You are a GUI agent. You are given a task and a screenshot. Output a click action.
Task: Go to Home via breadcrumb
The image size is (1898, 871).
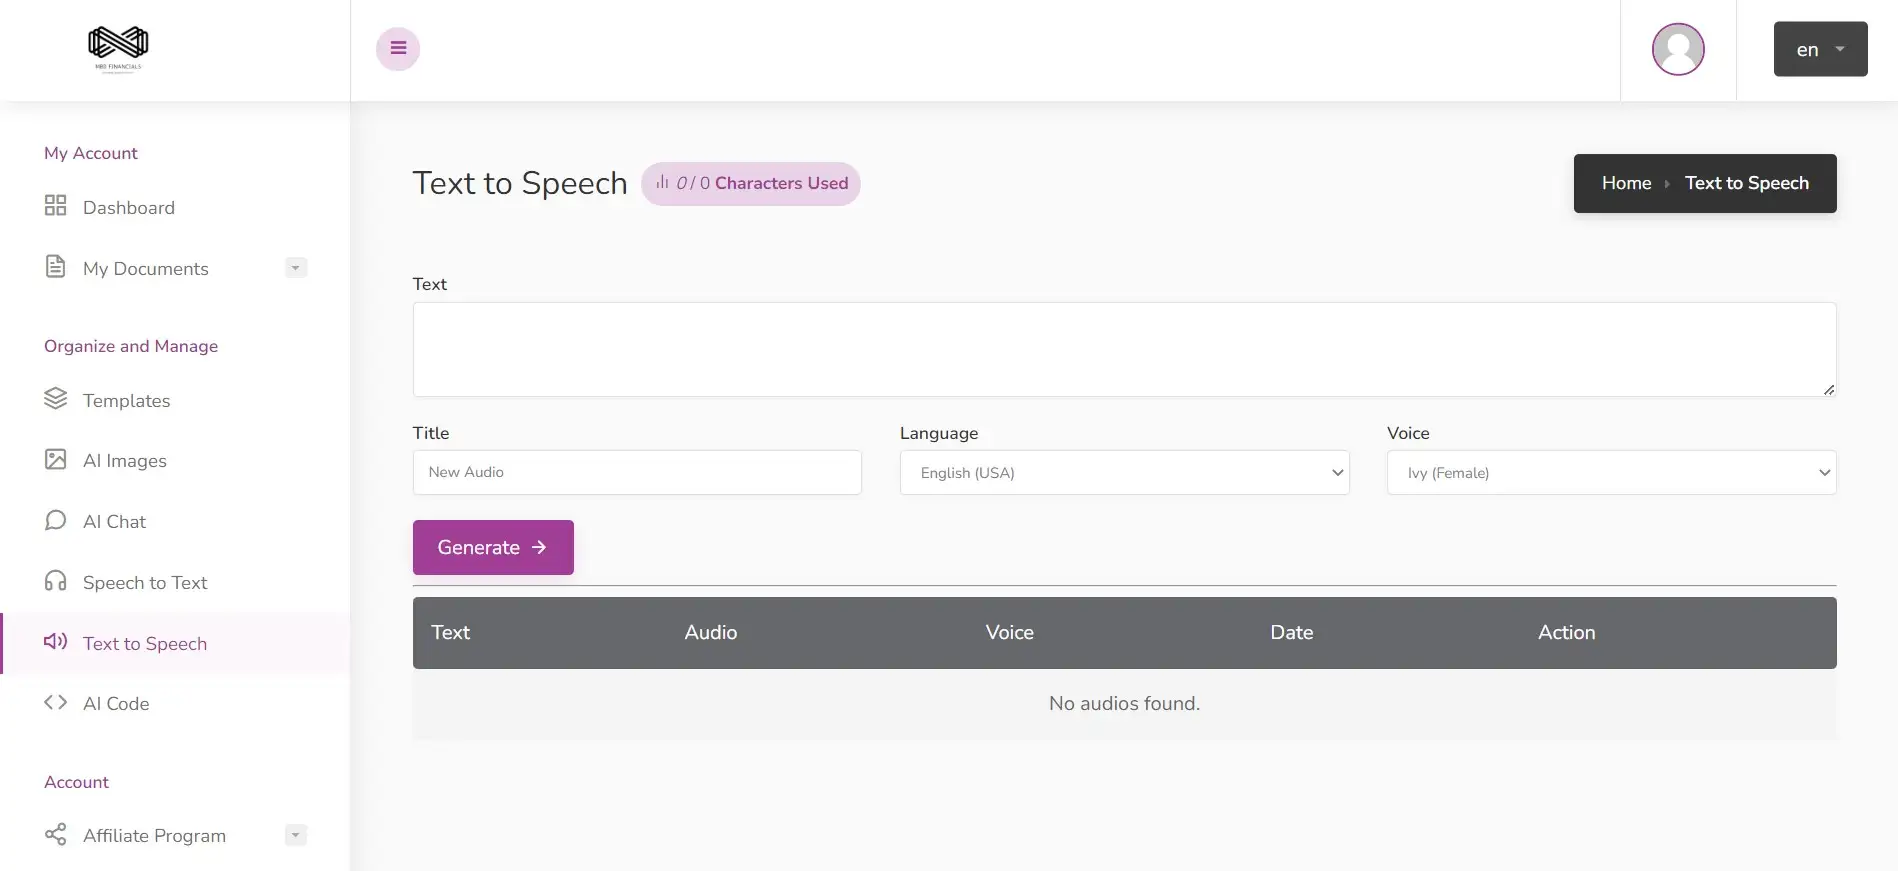[x=1626, y=183]
